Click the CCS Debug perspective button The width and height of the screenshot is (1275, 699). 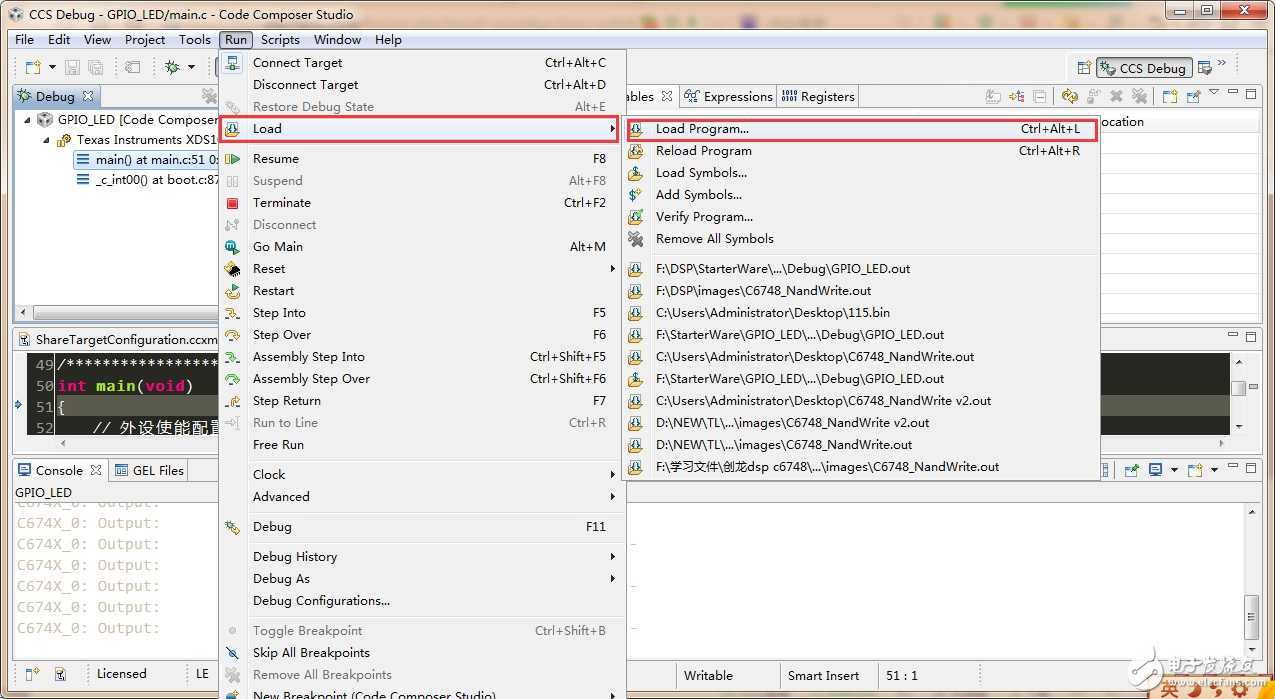pyautogui.click(x=1143, y=68)
